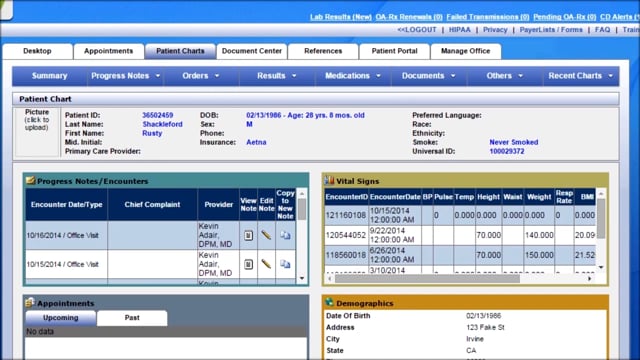640x360 pixels.
Task: Open the Recent Charts dropdown menu
Action: point(581,76)
